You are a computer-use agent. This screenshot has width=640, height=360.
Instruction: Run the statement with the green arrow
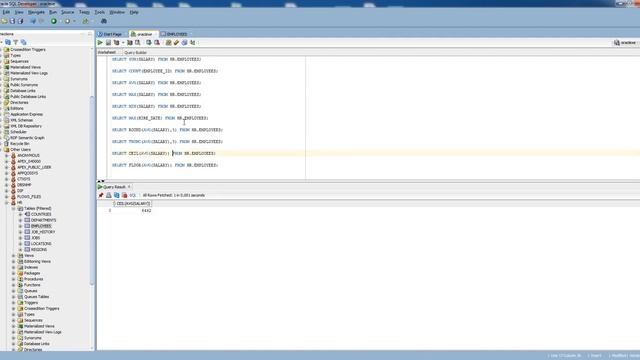(100, 42)
